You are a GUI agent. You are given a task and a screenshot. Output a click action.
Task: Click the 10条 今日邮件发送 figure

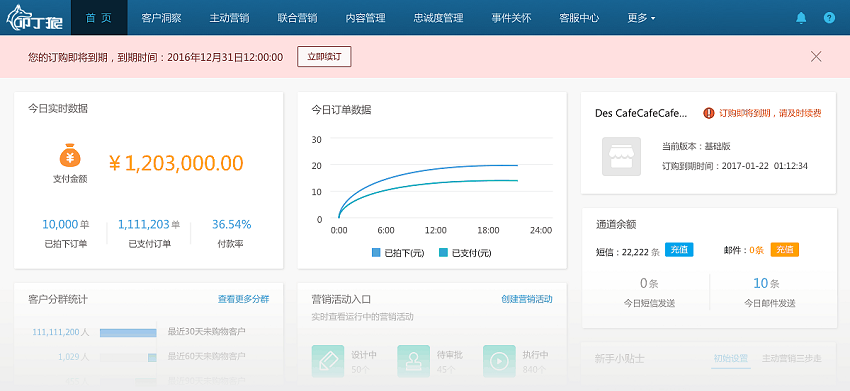[x=766, y=283]
